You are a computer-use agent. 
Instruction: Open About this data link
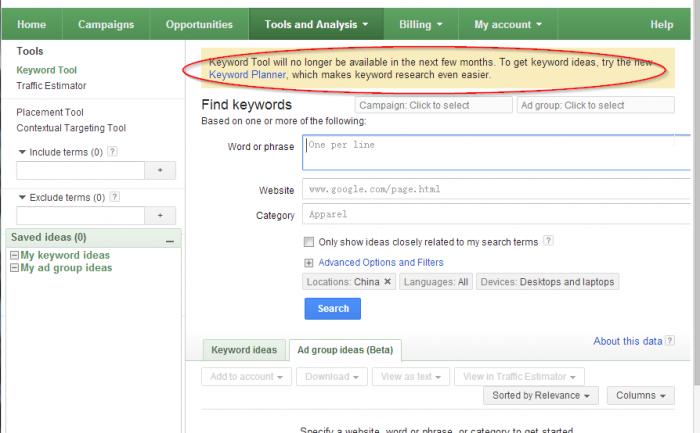click(627, 341)
